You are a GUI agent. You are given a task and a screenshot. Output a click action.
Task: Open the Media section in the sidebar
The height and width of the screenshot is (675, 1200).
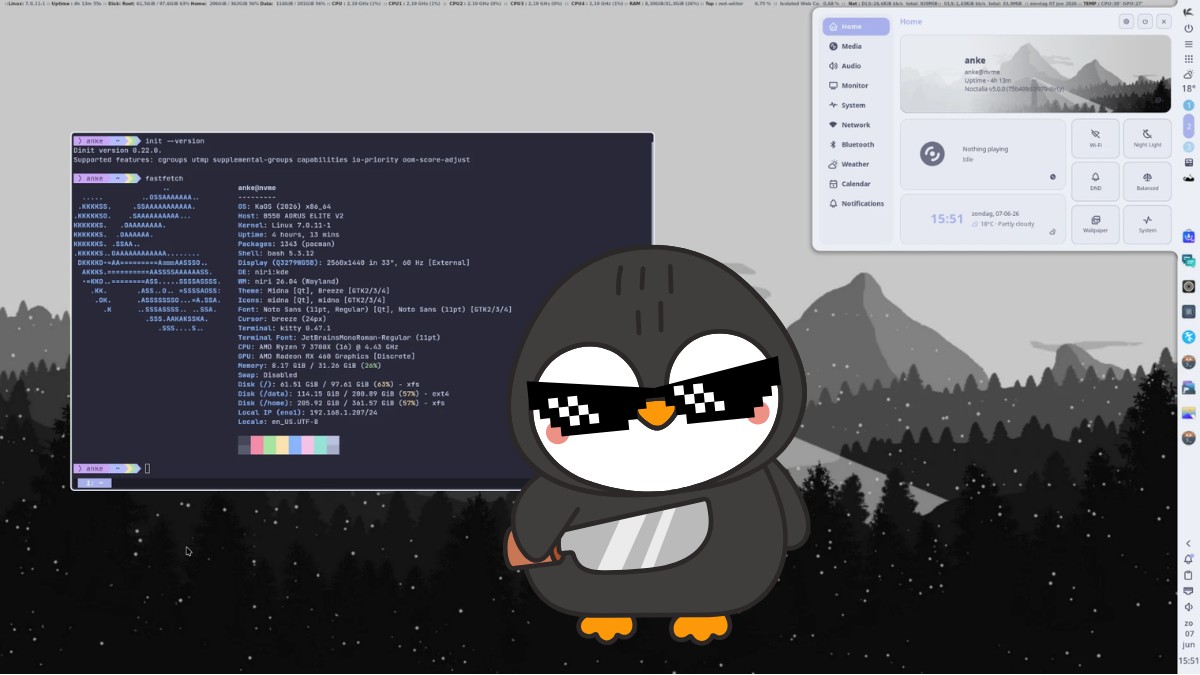[856, 46]
